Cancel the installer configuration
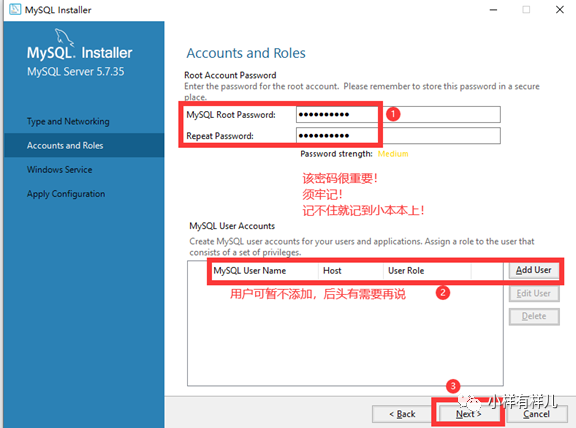576x428 pixels. 536,414
